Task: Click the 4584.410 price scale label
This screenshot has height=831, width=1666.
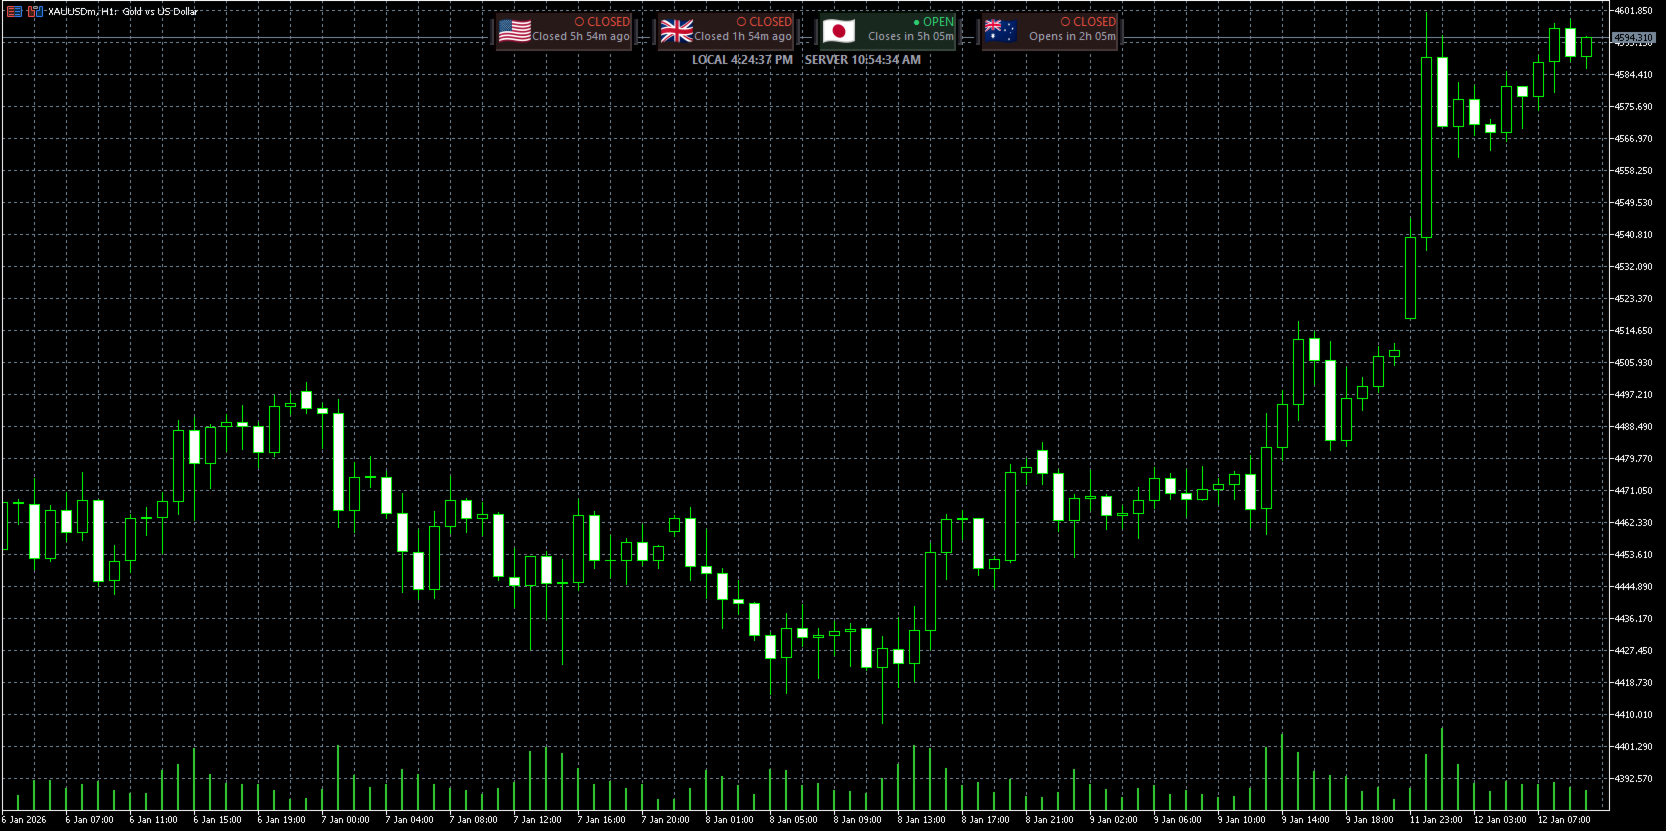Action: [x=1633, y=75]
